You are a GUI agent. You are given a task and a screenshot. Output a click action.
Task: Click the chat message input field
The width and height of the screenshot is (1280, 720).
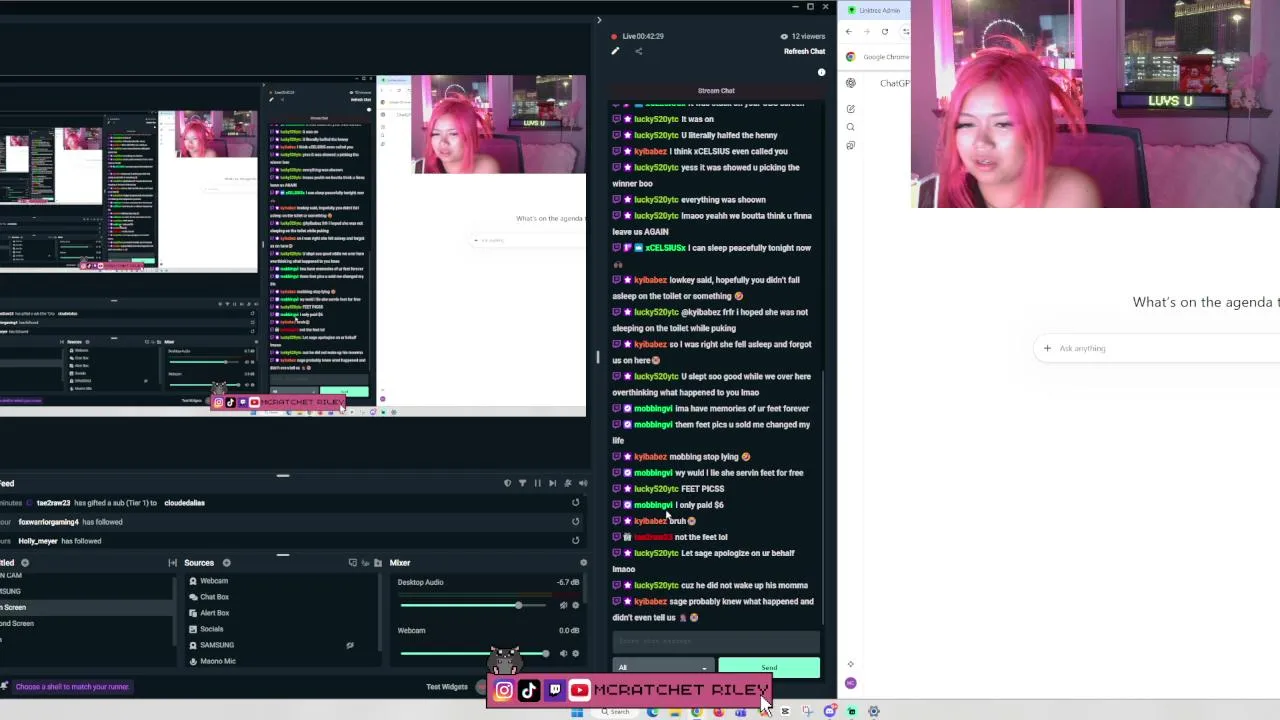(x=716, y=641)
